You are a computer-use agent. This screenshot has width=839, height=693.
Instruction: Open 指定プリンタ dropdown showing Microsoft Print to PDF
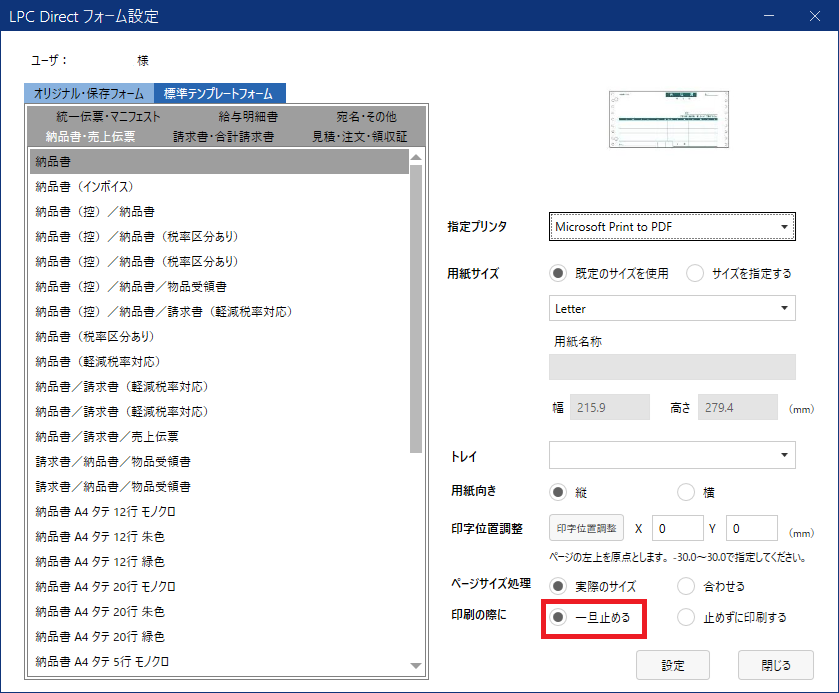click(672, 226)
